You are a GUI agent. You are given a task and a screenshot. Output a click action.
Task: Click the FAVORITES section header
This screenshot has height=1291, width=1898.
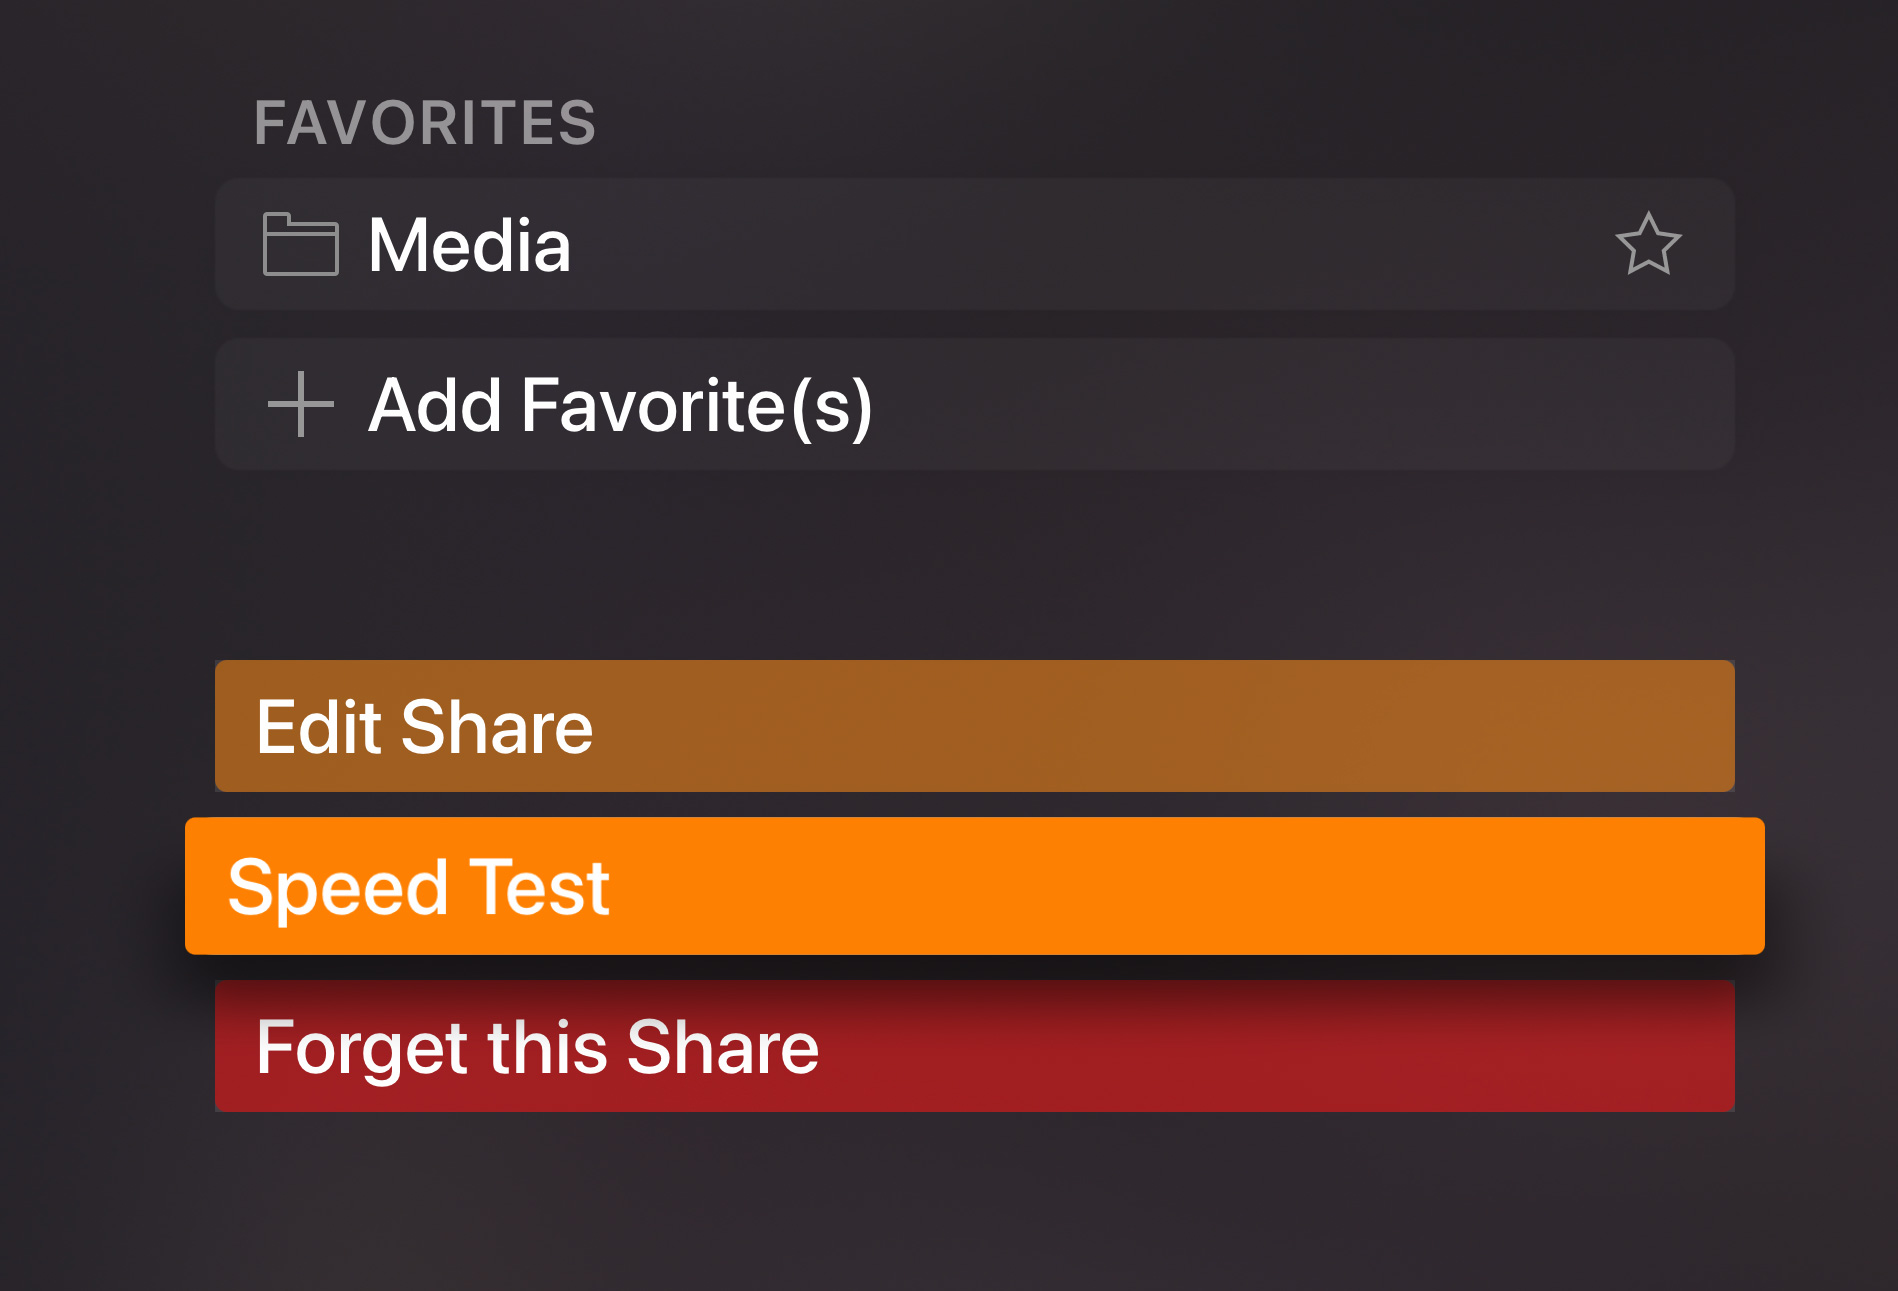point(425,123)
